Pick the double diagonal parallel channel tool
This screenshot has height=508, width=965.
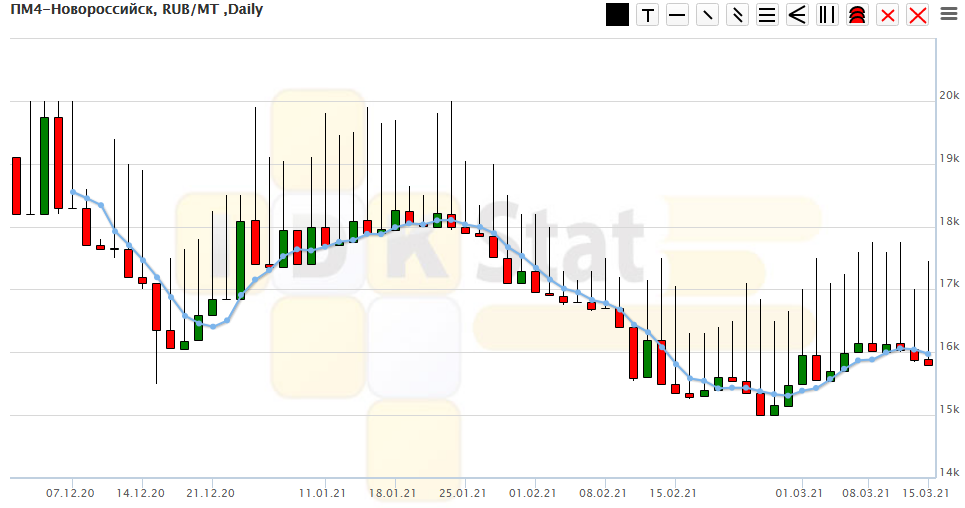pyautogui.click(x=738, y=15)
